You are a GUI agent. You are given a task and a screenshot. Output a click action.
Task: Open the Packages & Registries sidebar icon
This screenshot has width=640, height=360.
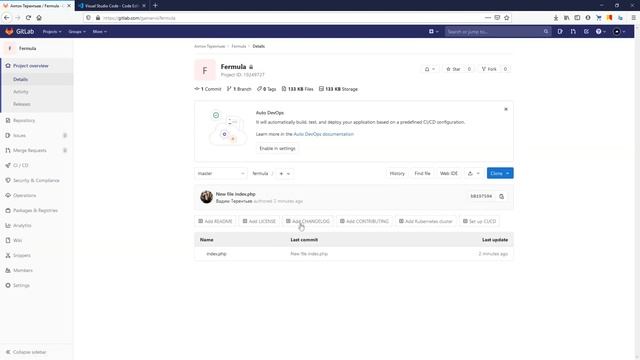pos(8,210)
